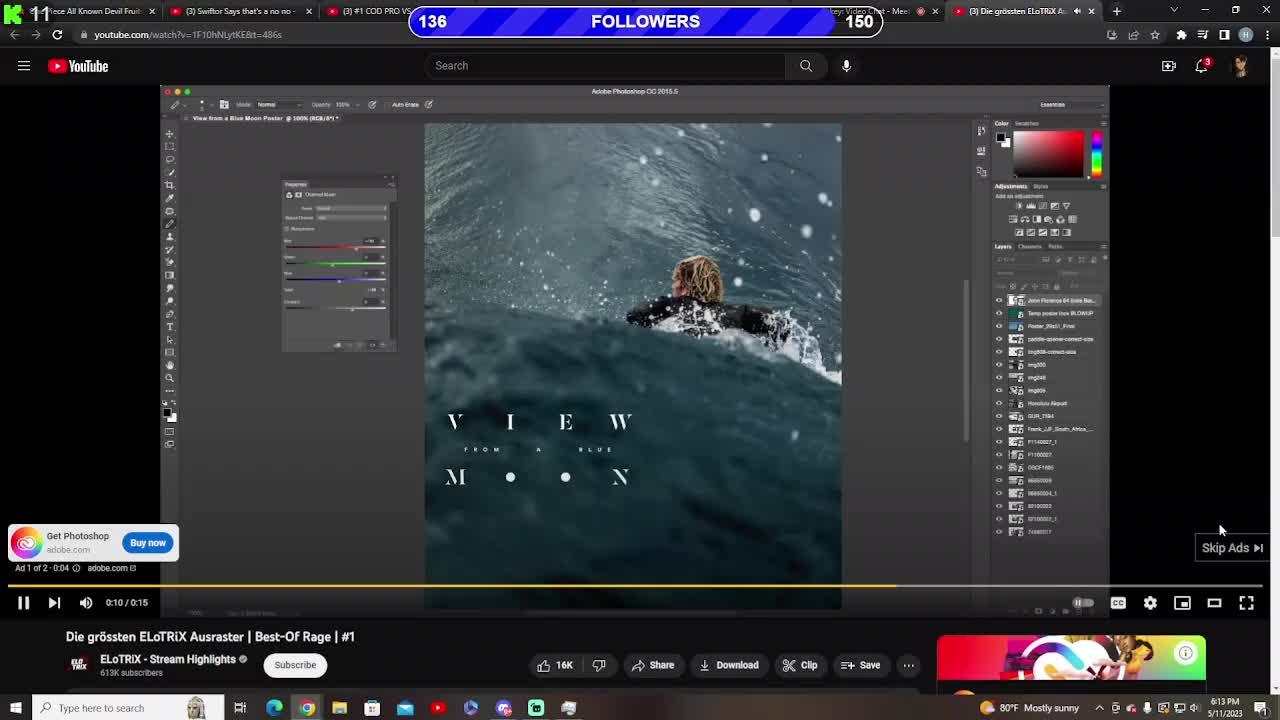1280x720 pixels.
Task: Click the Download button
Action: [729, 665]
